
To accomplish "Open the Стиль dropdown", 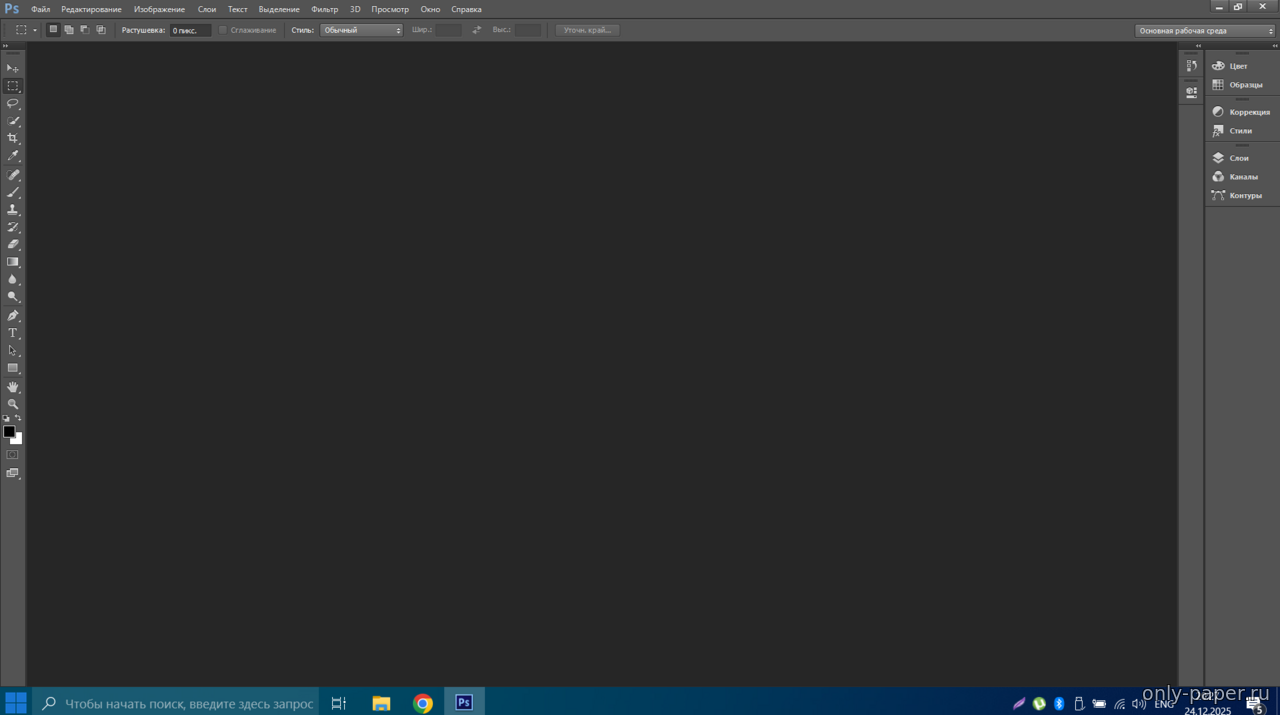I will pos(361,30).
